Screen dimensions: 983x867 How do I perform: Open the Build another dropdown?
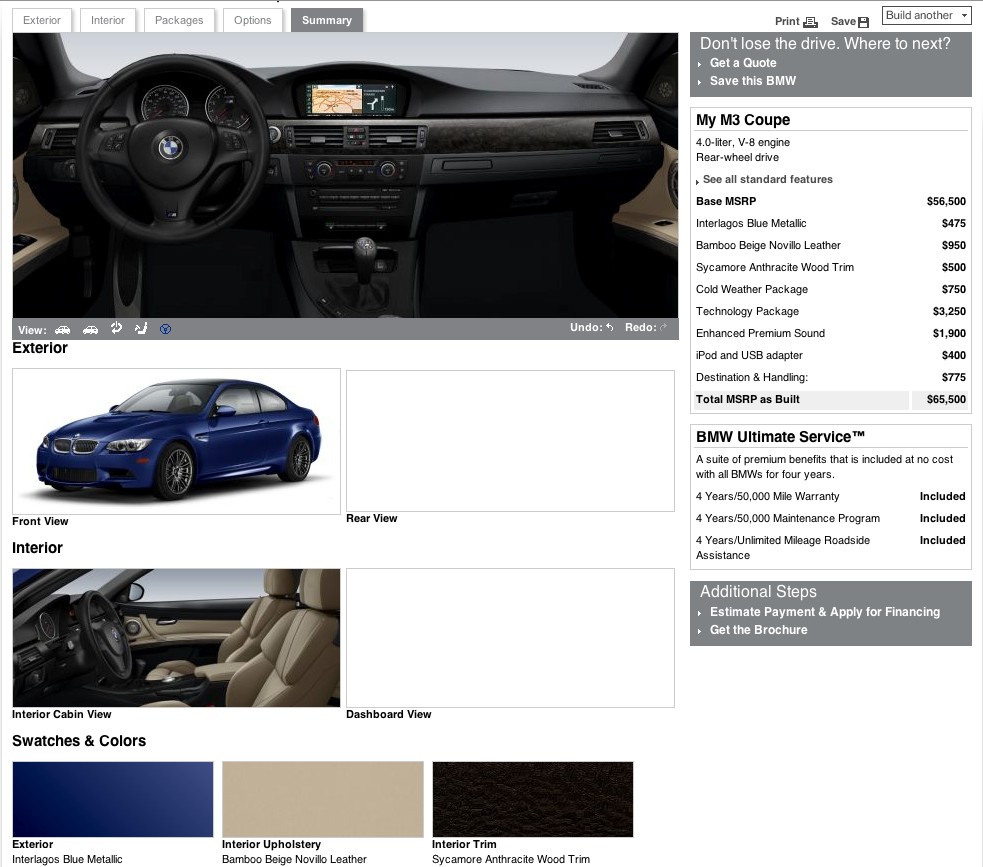click(x=927, y=16)
